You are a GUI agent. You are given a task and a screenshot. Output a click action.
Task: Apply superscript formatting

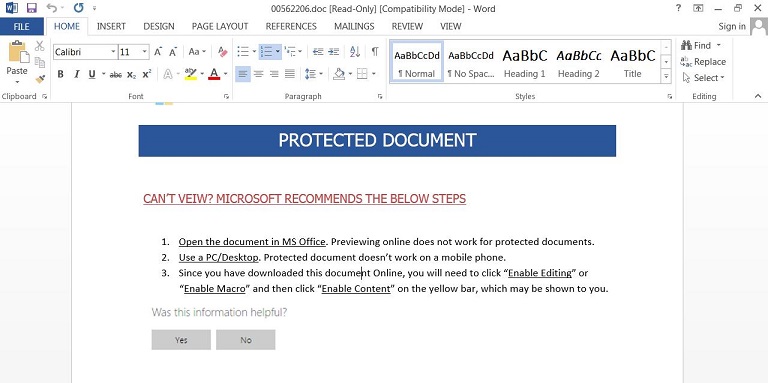(146, 74)
